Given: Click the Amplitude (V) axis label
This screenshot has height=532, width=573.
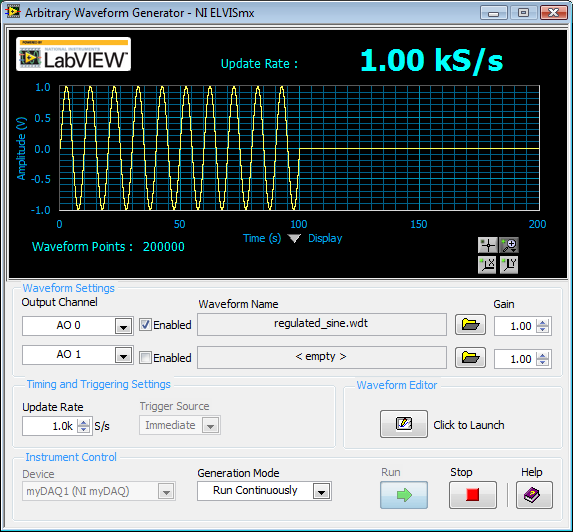Looking at the screenshot, I should click(22, 148).
